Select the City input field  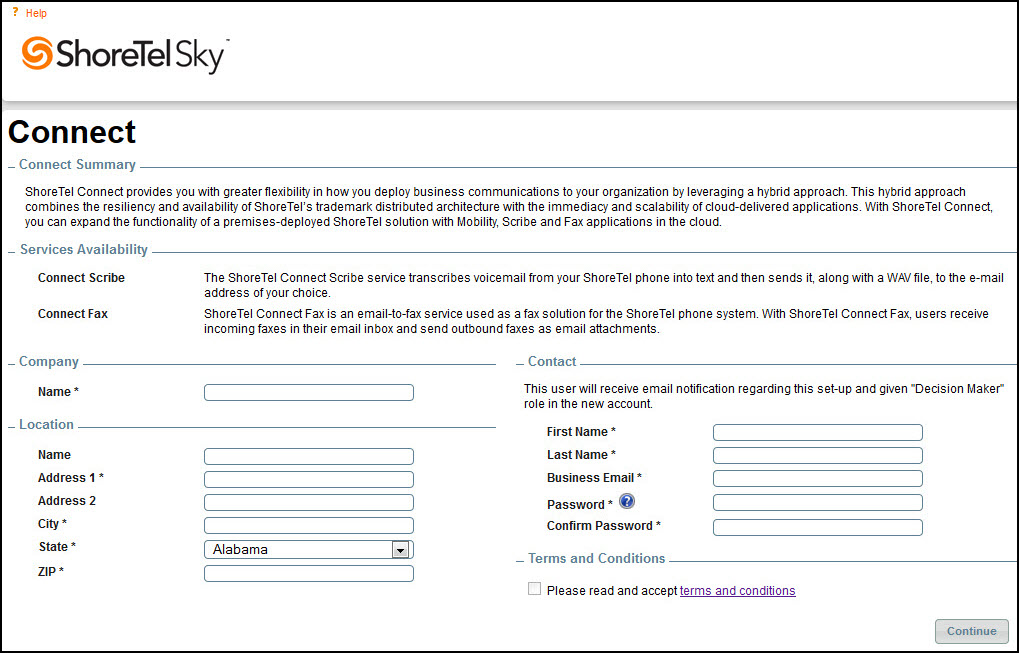point(309,526)
